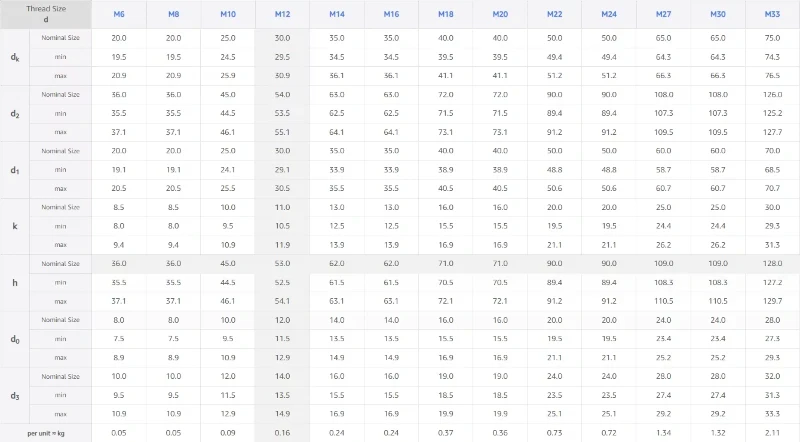The height and width of the screenshot is (442, 800).
Task: Open the M16 thread size link
Action: point(391,14)
